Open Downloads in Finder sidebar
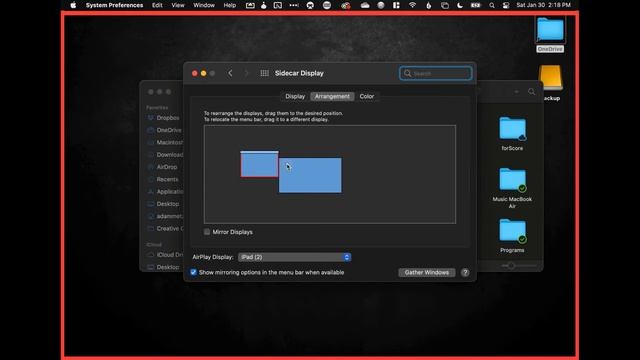The width and height of the screenshot is (640, 360). click(x=164, y=155)
